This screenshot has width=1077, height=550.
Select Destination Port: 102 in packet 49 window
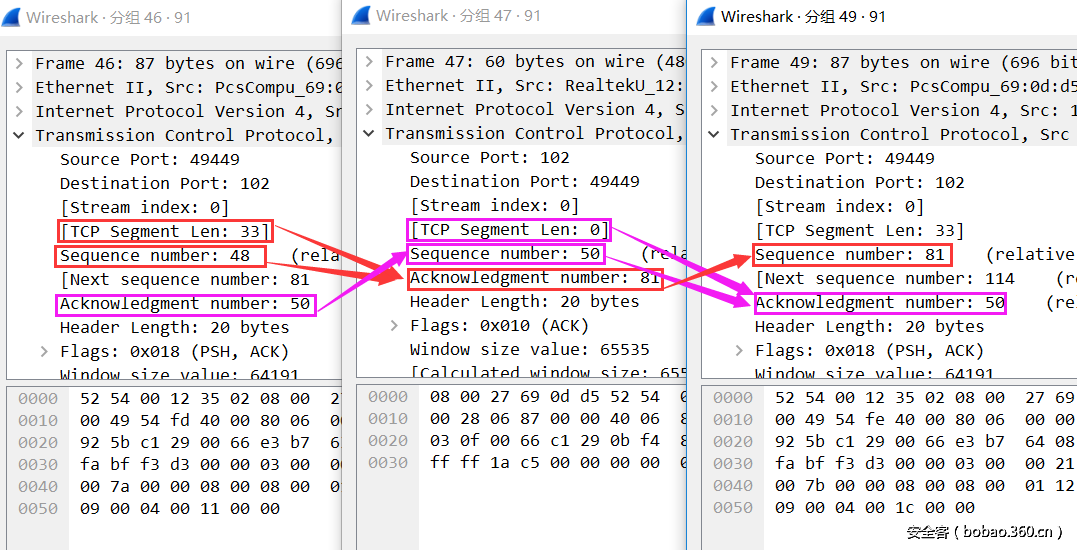click(860, 183)
